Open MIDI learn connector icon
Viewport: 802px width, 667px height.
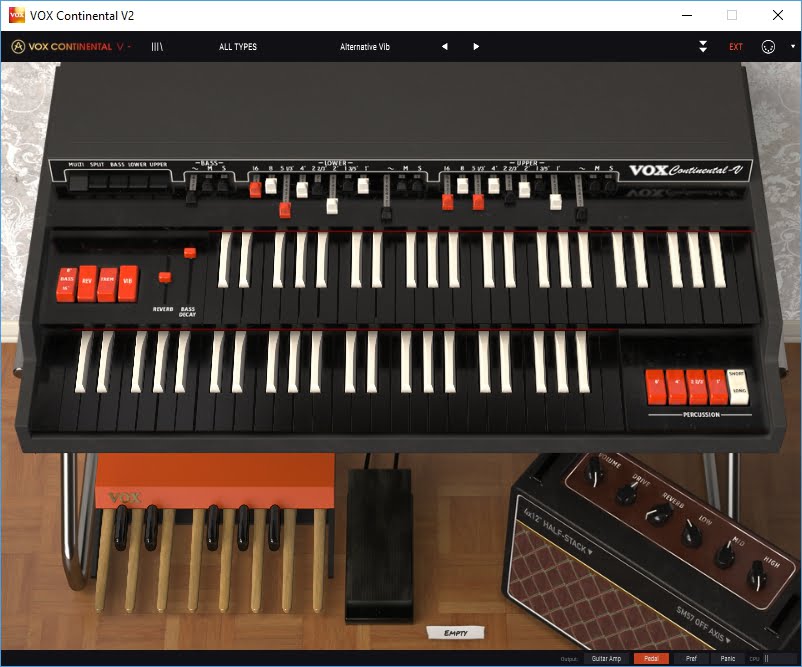[x=768, y=47]
